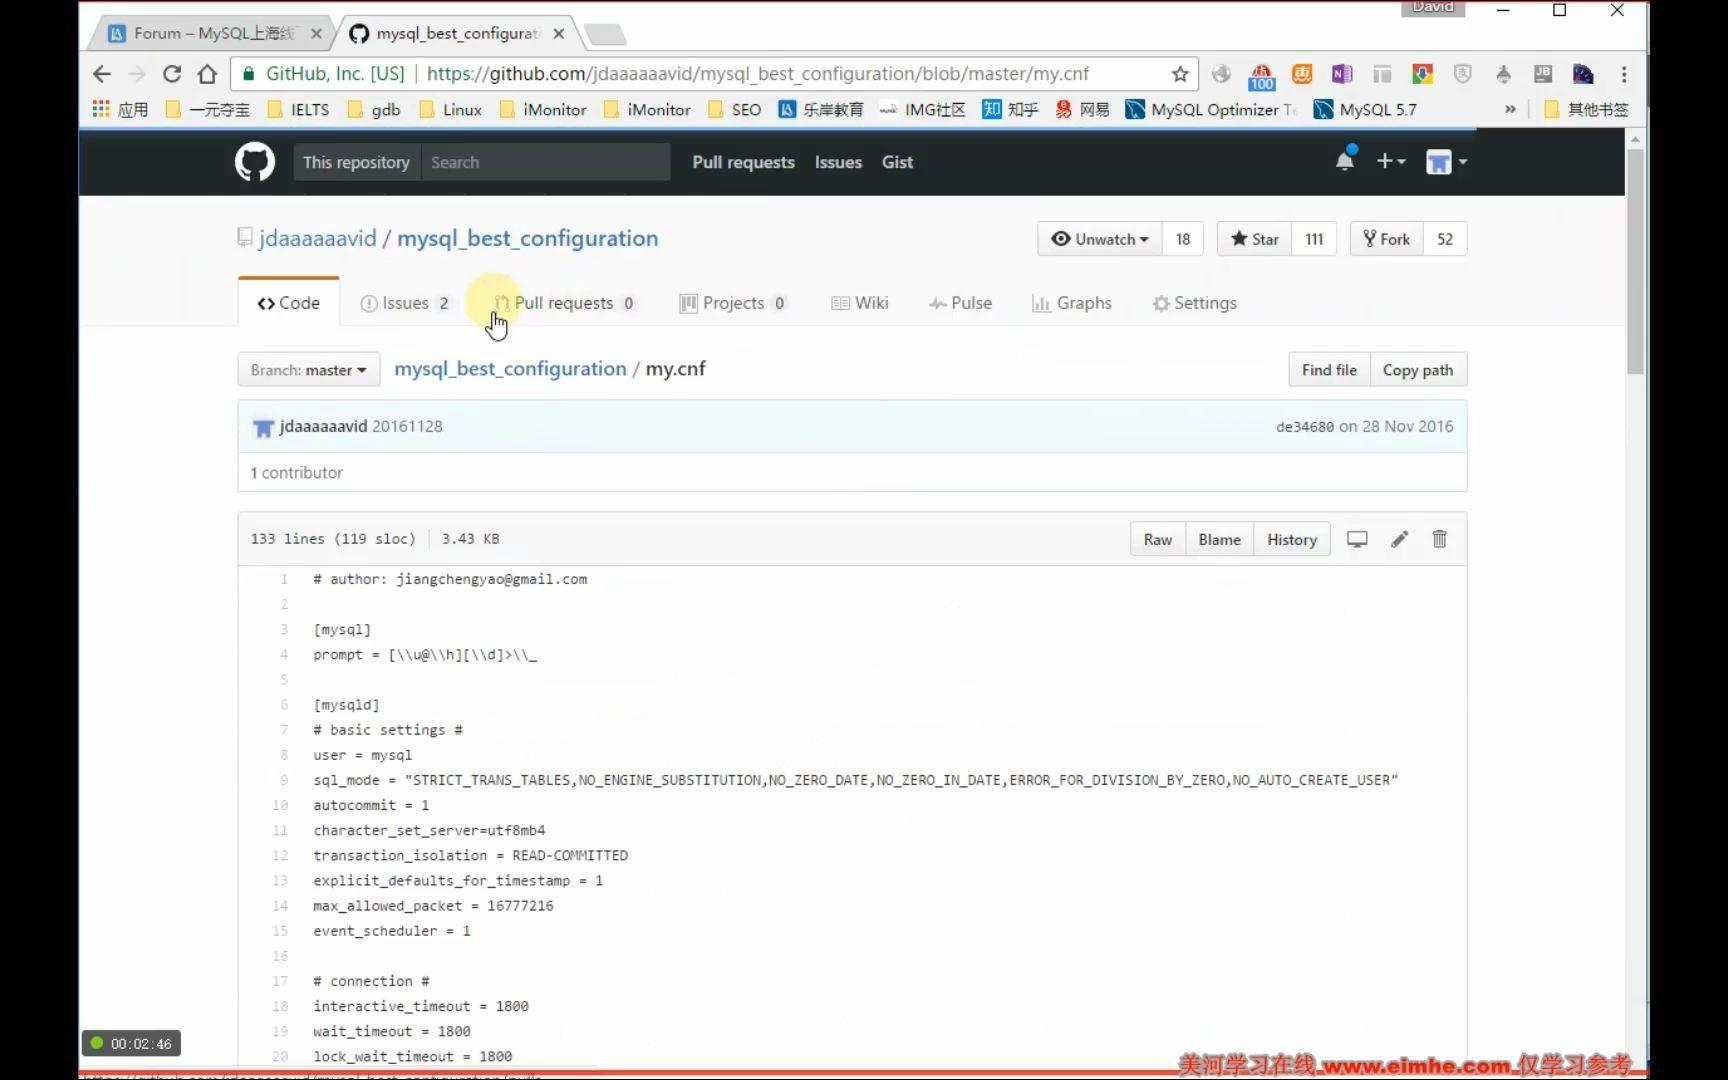Switch to the Code tab
The image size is (1728, 1080).
[x=288, y=303]
